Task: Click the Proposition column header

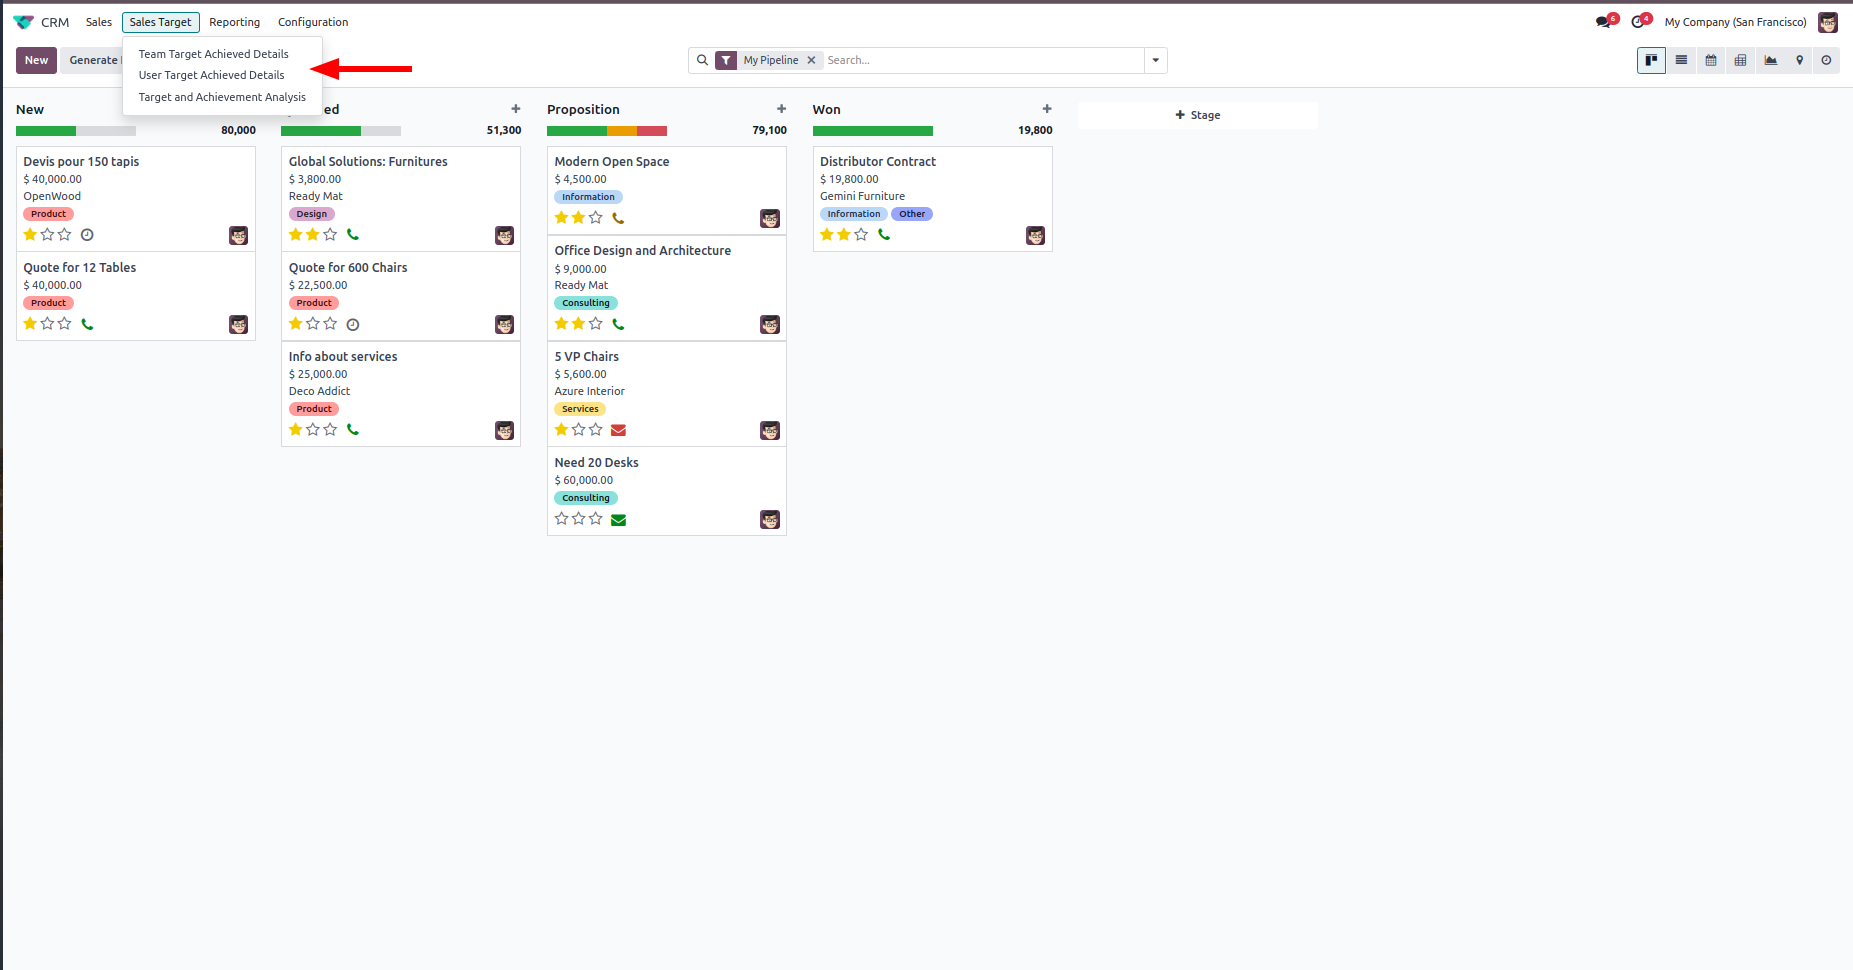Action: tap(583, 109)
